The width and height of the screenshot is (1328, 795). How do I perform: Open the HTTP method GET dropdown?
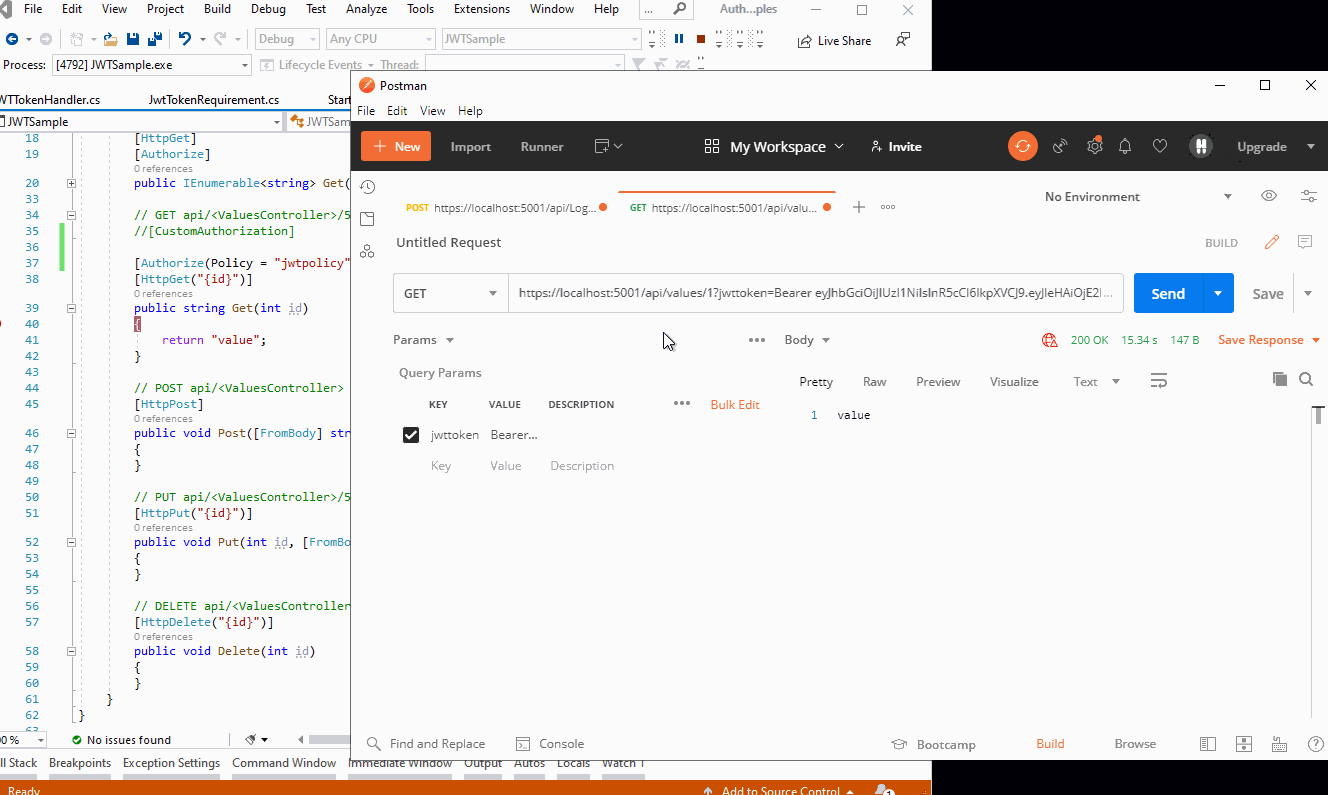click(451, 293)
